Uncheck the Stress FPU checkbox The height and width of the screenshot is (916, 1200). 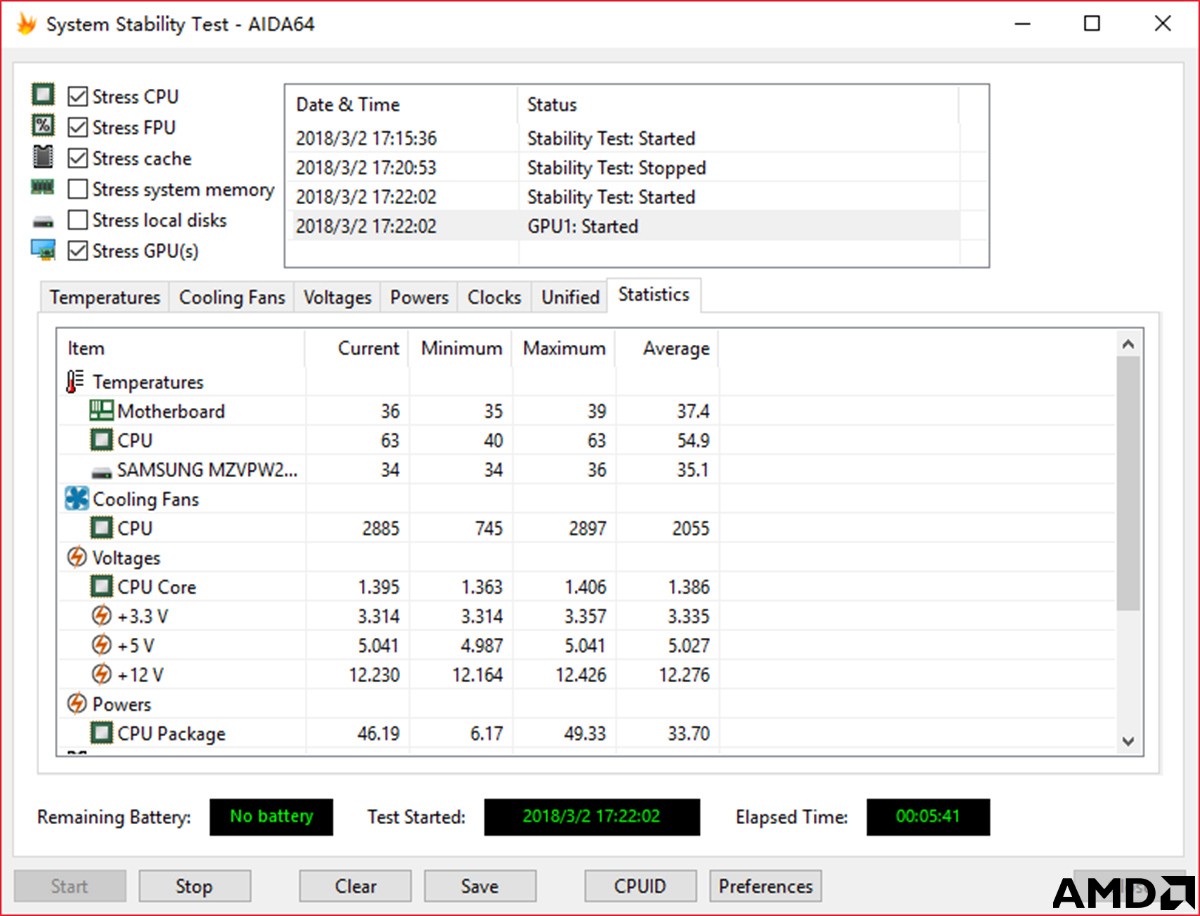77,128
